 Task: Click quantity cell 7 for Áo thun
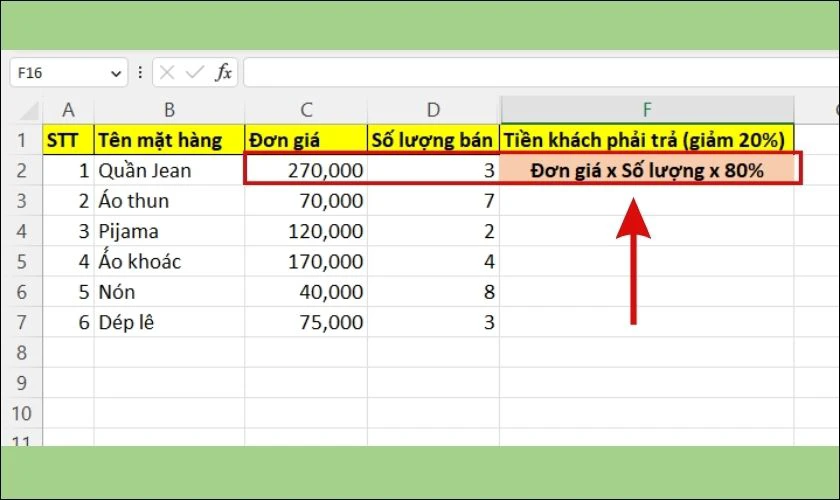433,201
